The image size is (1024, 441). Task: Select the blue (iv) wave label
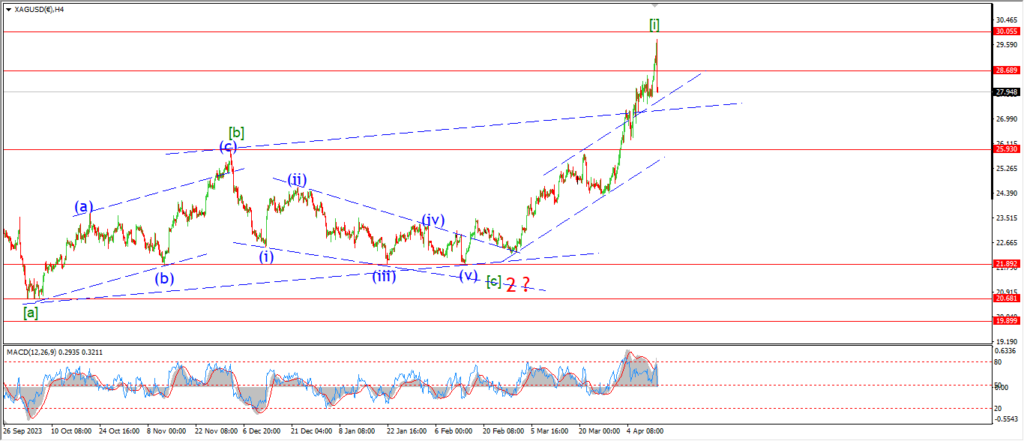432,219
